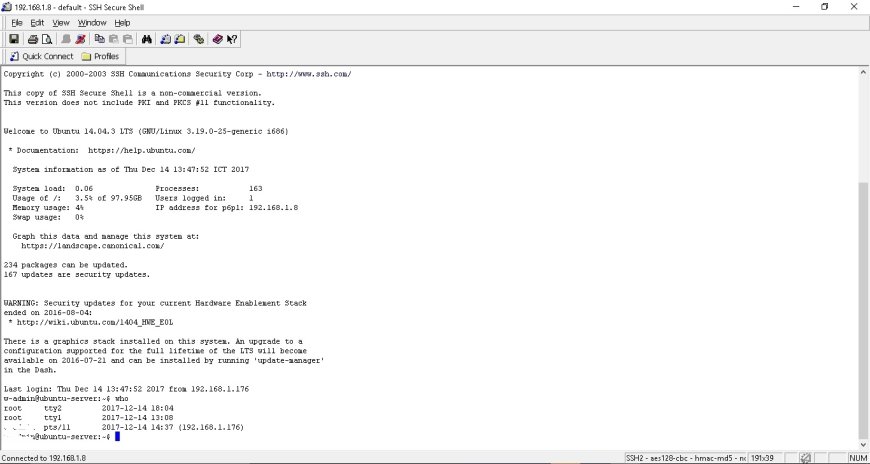The height and width of the screenshot is (464, 870).
Task: Copy selection with the toolbar Copy icon
Action: (99, 39)
